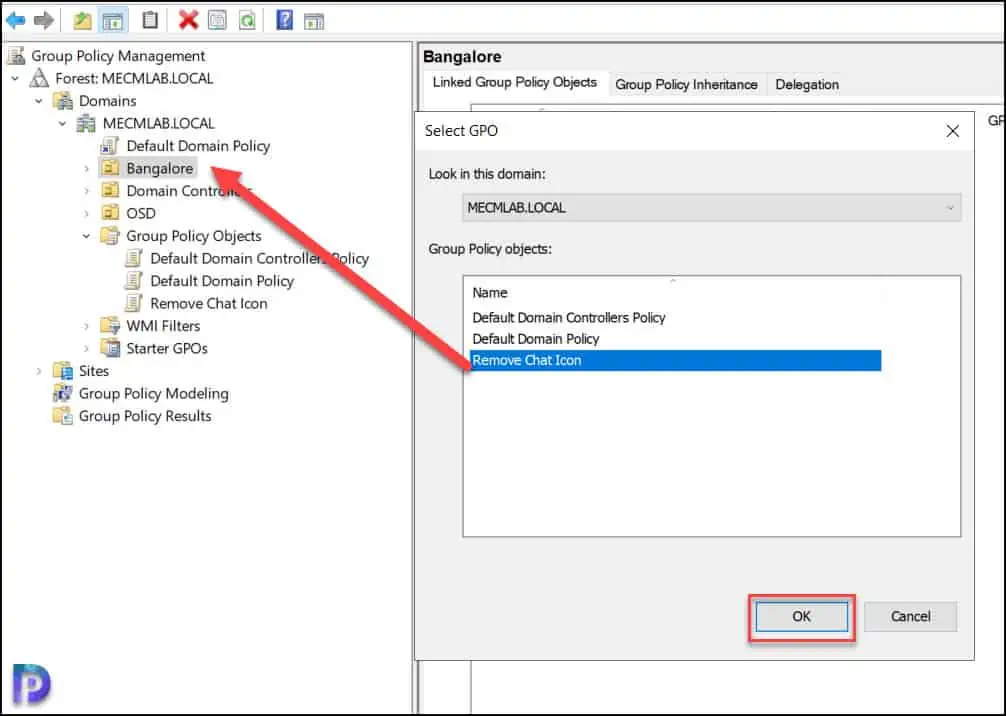
Task: Close the Select GPO dialog
Action: (x=953, y=131)
